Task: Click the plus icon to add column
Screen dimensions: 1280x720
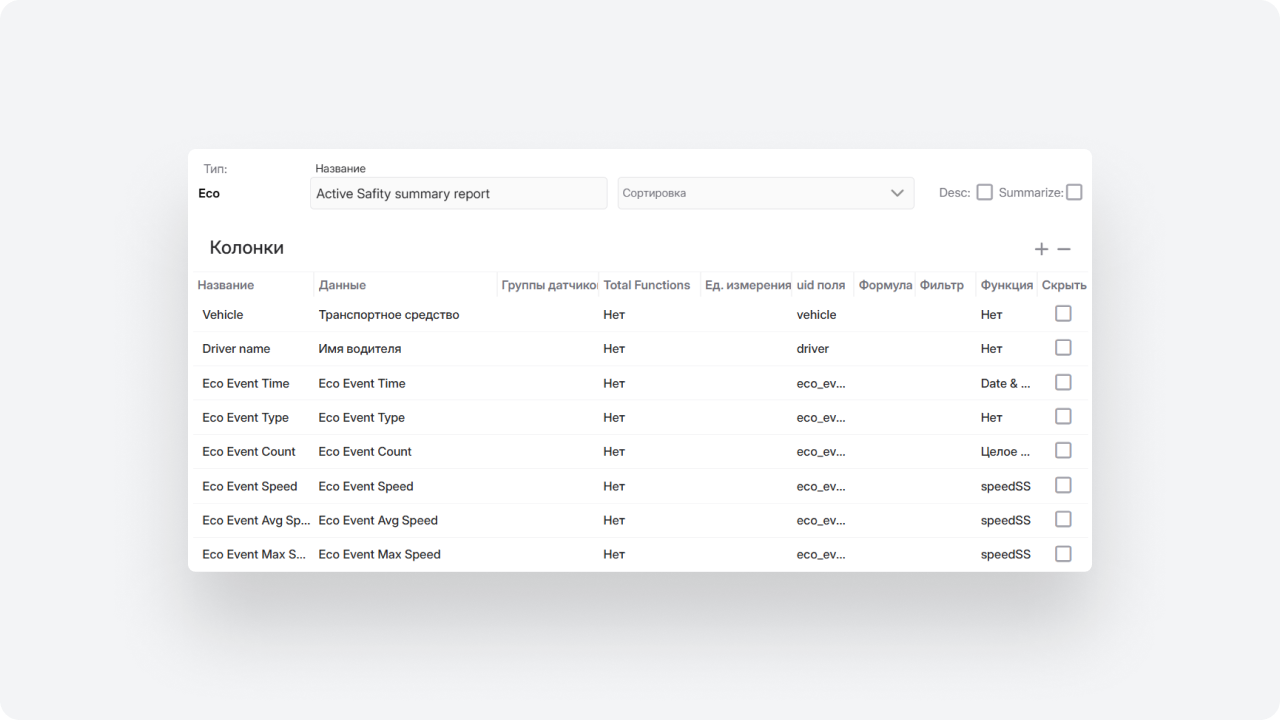Action: 1041,249
